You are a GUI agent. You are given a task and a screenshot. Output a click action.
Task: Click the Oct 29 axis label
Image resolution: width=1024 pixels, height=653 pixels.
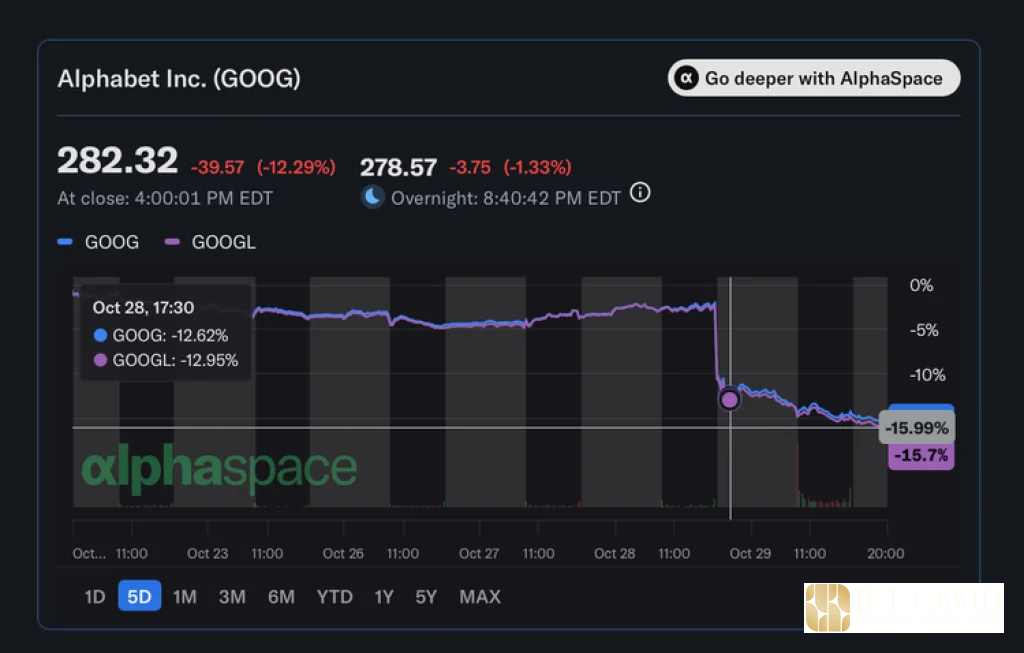750,554
